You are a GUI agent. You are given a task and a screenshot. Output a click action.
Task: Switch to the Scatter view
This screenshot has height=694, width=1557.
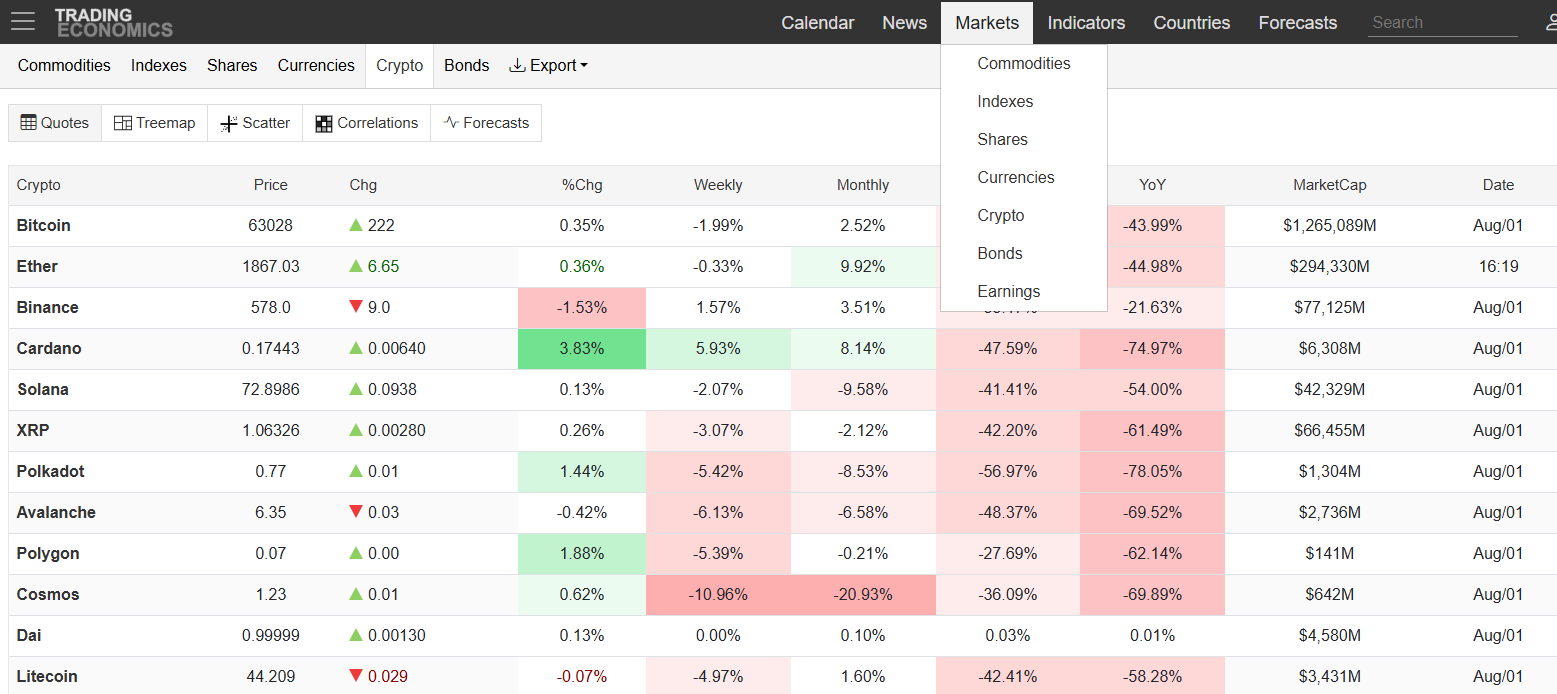pyautogui.click(x=255, y=123)
